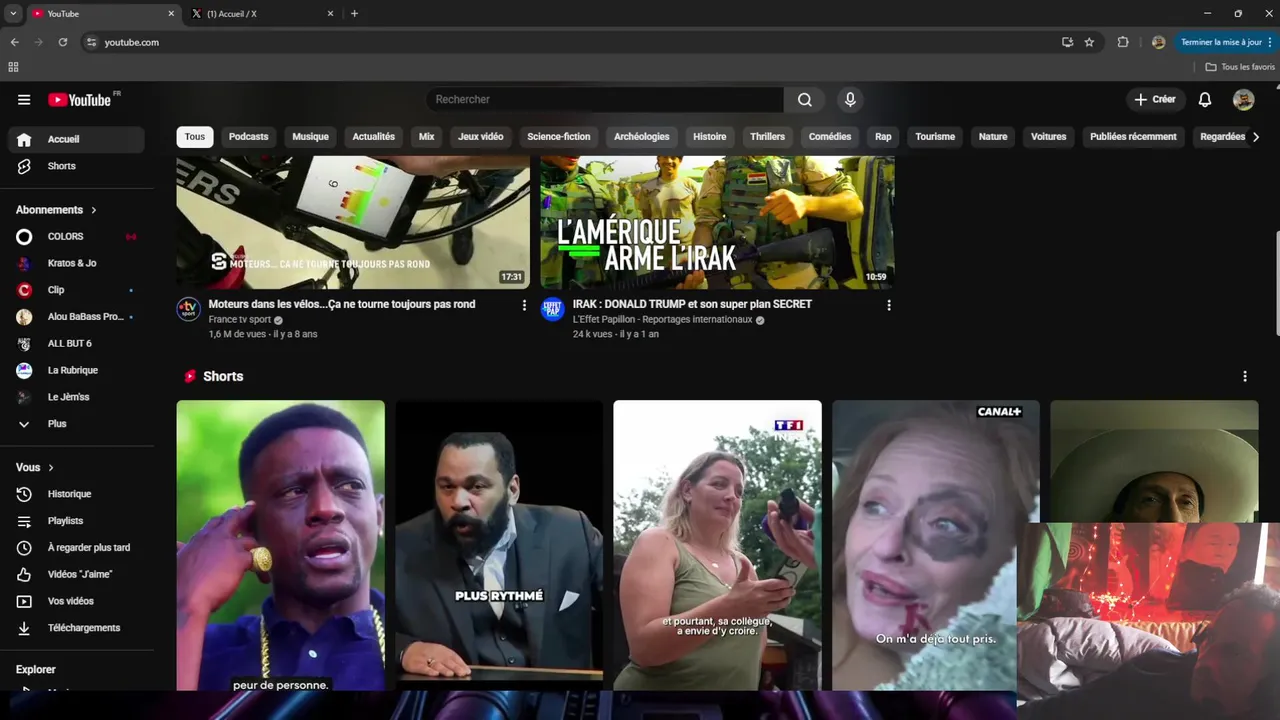Open the Alou BaBass Pro channel
This screenshot has height=720, width=1280.
76,316
